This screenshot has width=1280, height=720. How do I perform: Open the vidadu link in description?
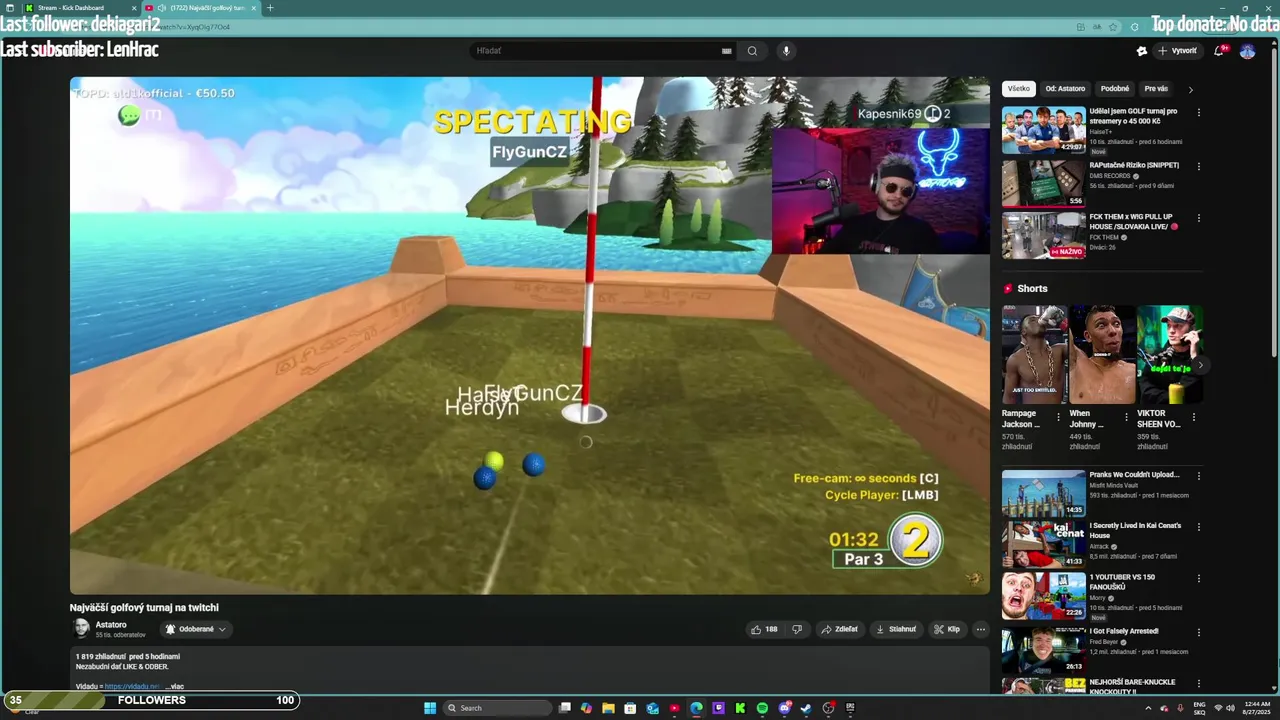tap(132, 686)
